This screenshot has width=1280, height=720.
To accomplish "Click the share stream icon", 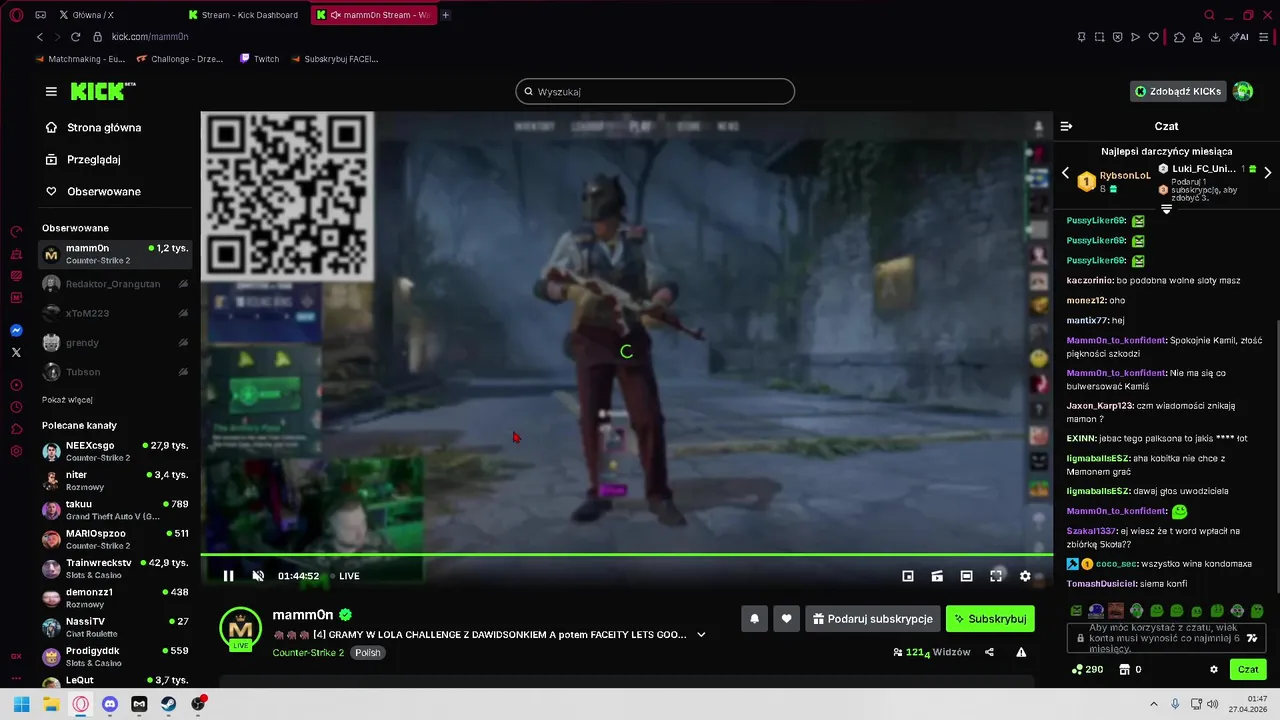I will pos(989,652).
